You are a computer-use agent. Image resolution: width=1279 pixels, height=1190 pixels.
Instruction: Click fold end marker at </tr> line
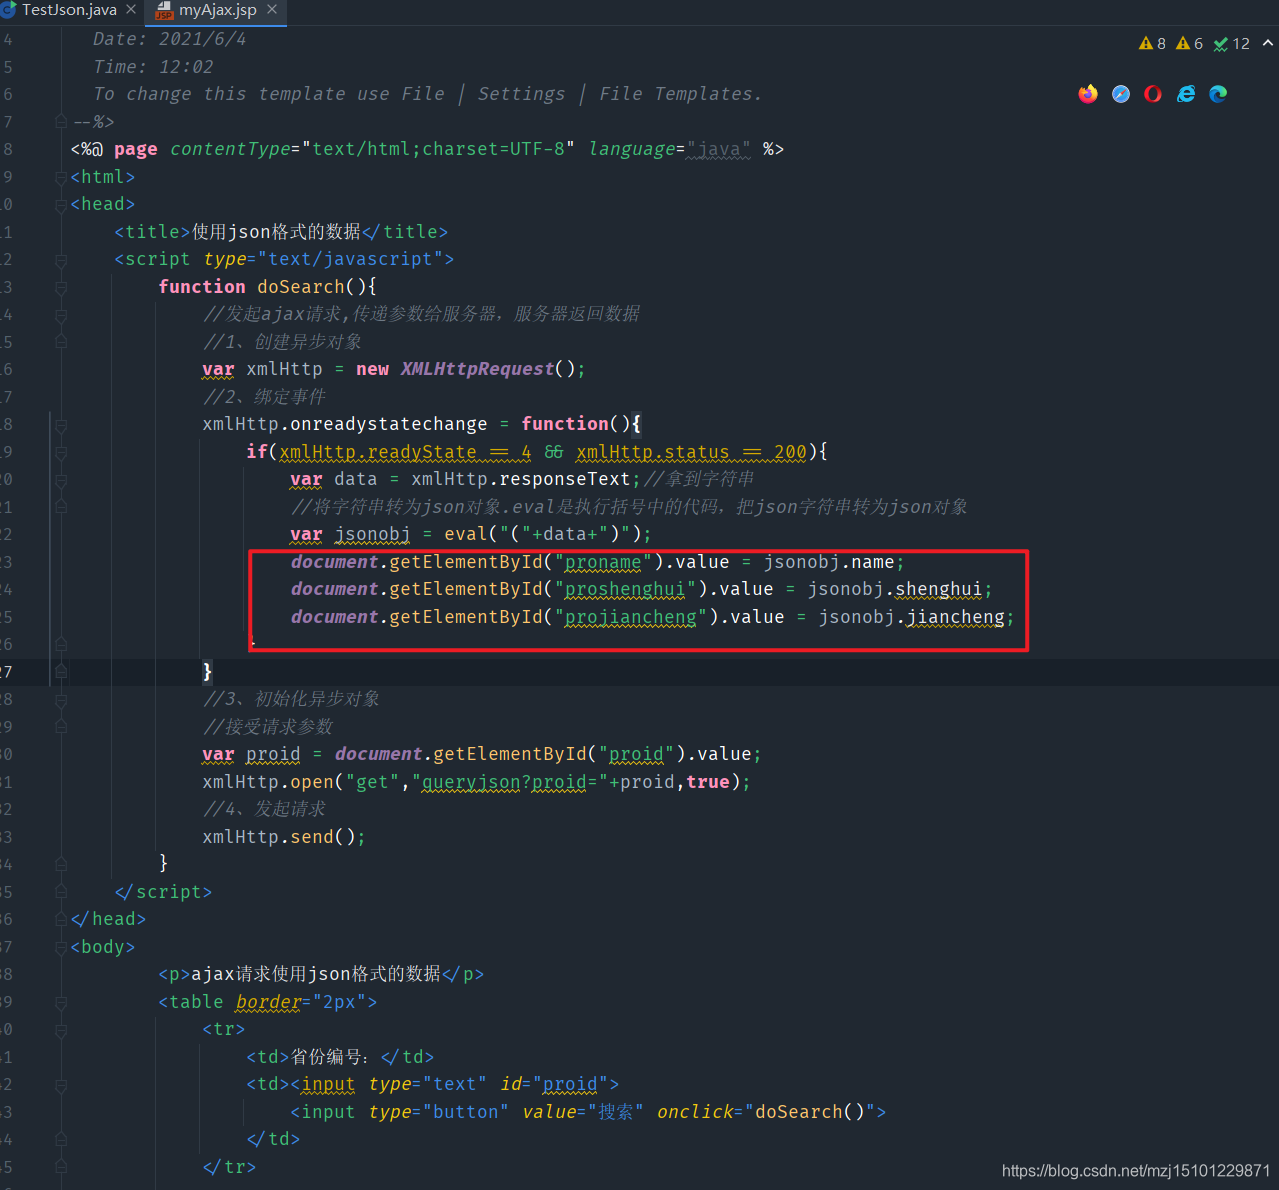click(61, 1167)
